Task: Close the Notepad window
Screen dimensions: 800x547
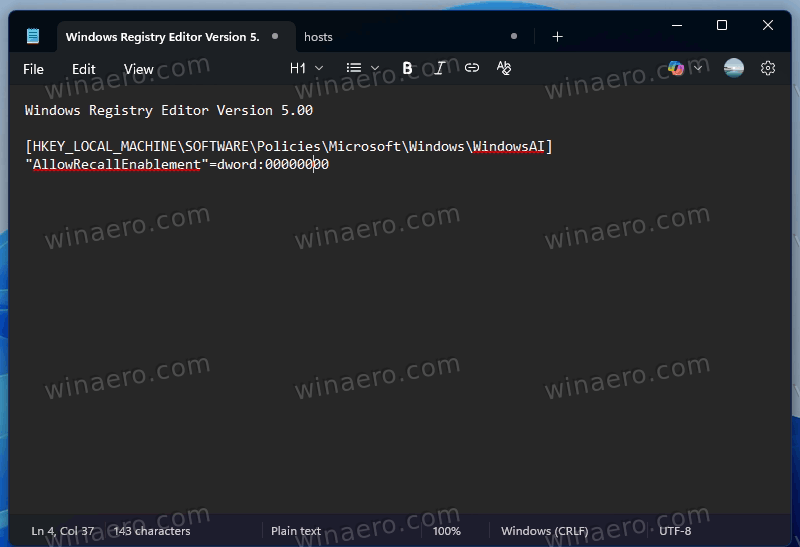Action: pyautogui.click(x=768, y=25)
